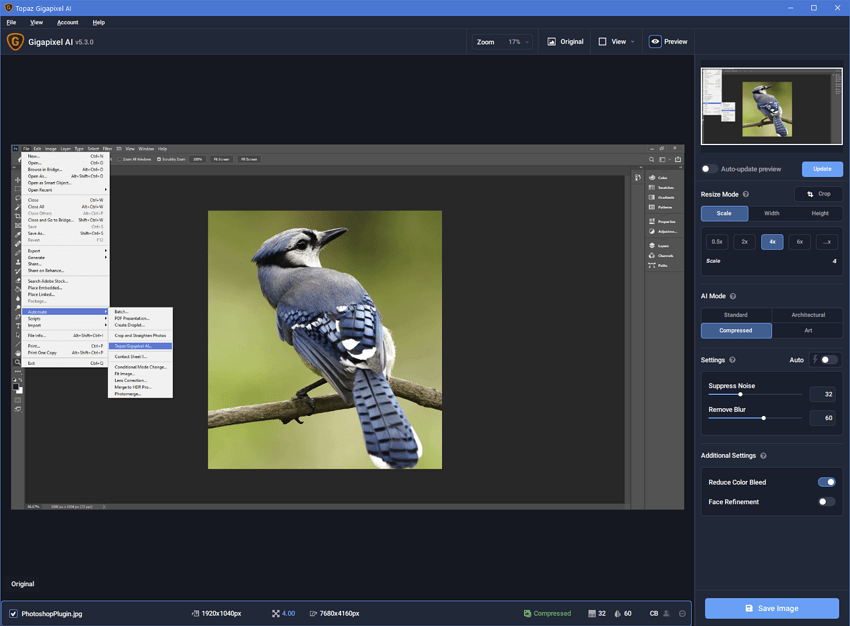
Task: Open the Additional Settings help icon
Action: click(763, 456)
